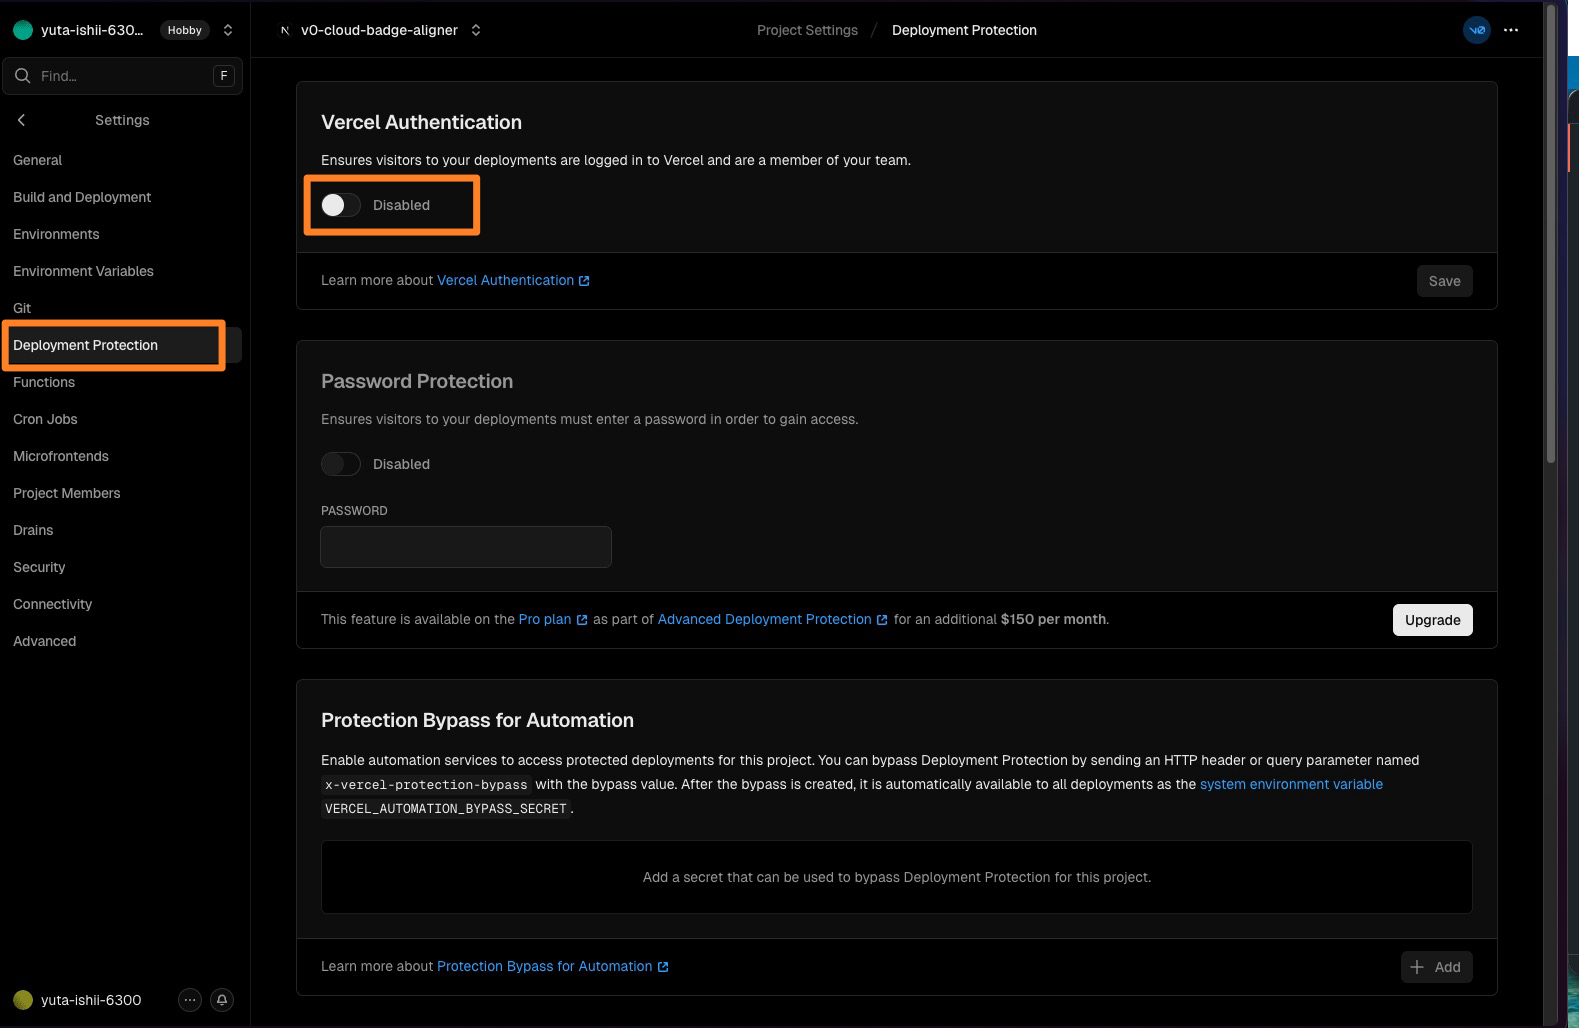Click the notification bell icon

click(222, 1000)
